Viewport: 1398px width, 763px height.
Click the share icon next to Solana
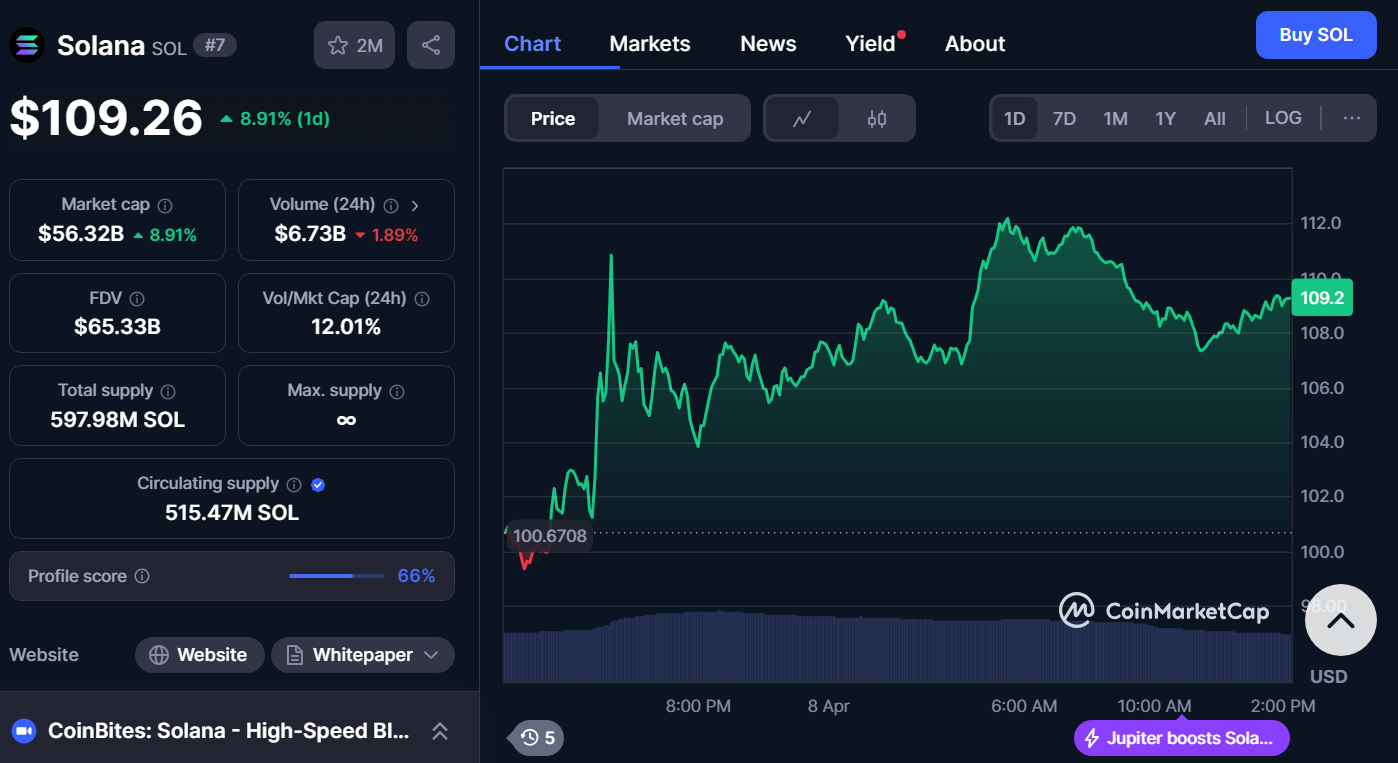point(431,45)
